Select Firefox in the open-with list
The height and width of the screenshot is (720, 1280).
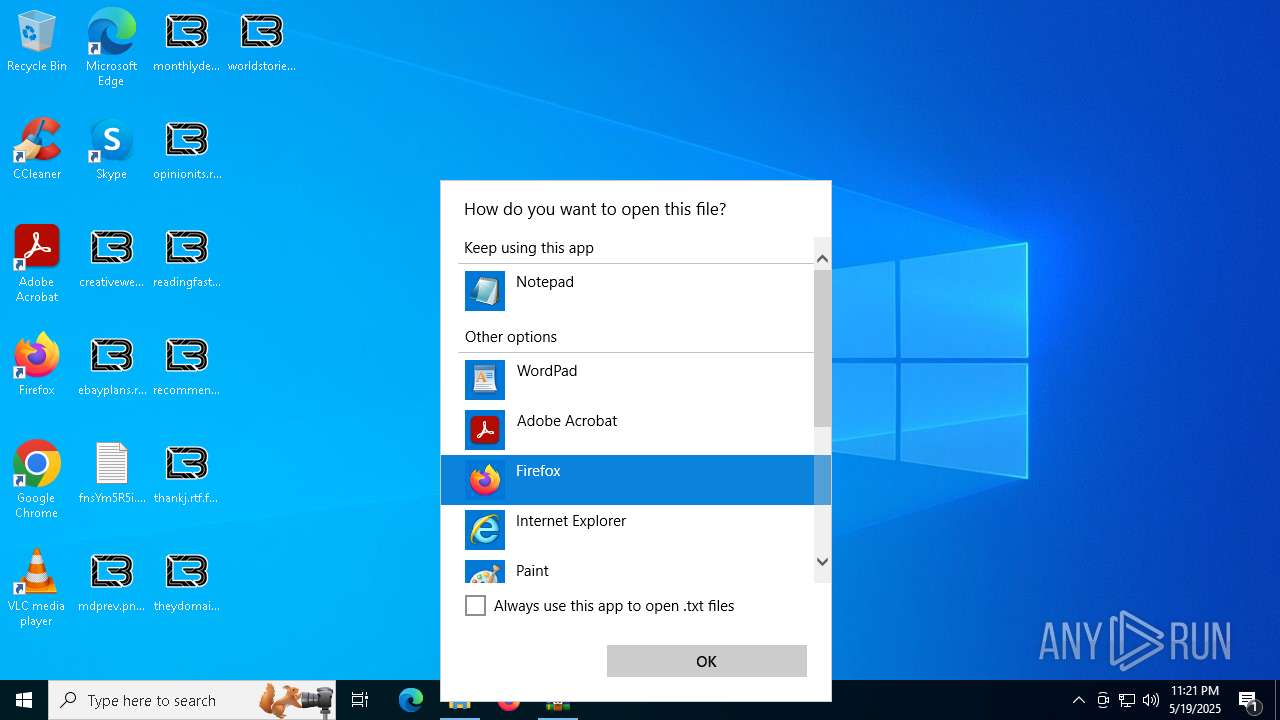627,480
